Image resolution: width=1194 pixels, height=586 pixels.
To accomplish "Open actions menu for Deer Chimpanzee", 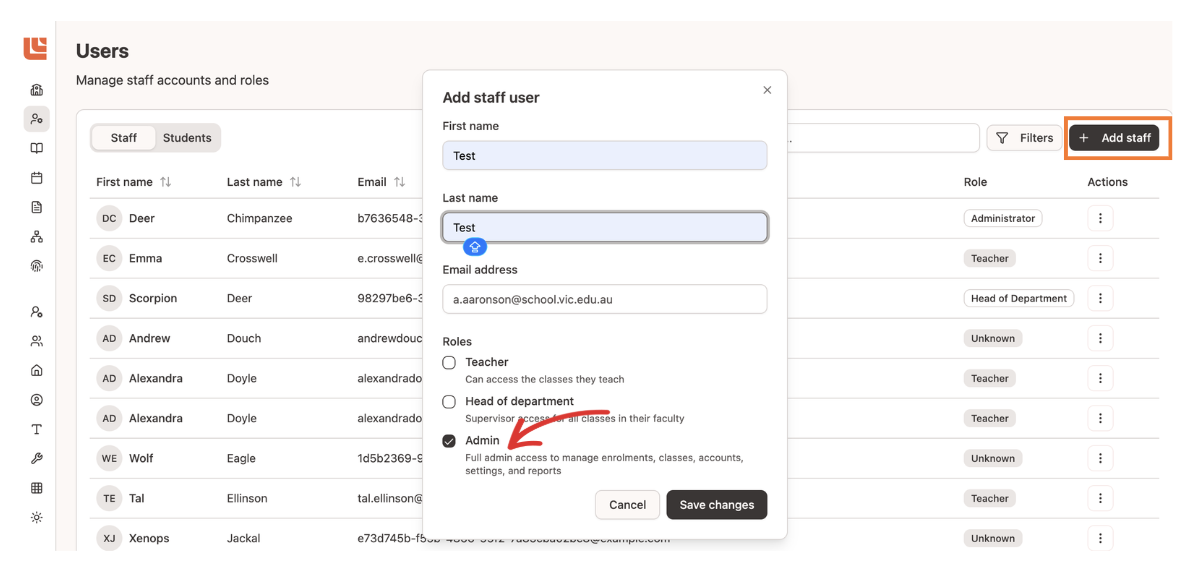I will click(x=1100, y=218).
